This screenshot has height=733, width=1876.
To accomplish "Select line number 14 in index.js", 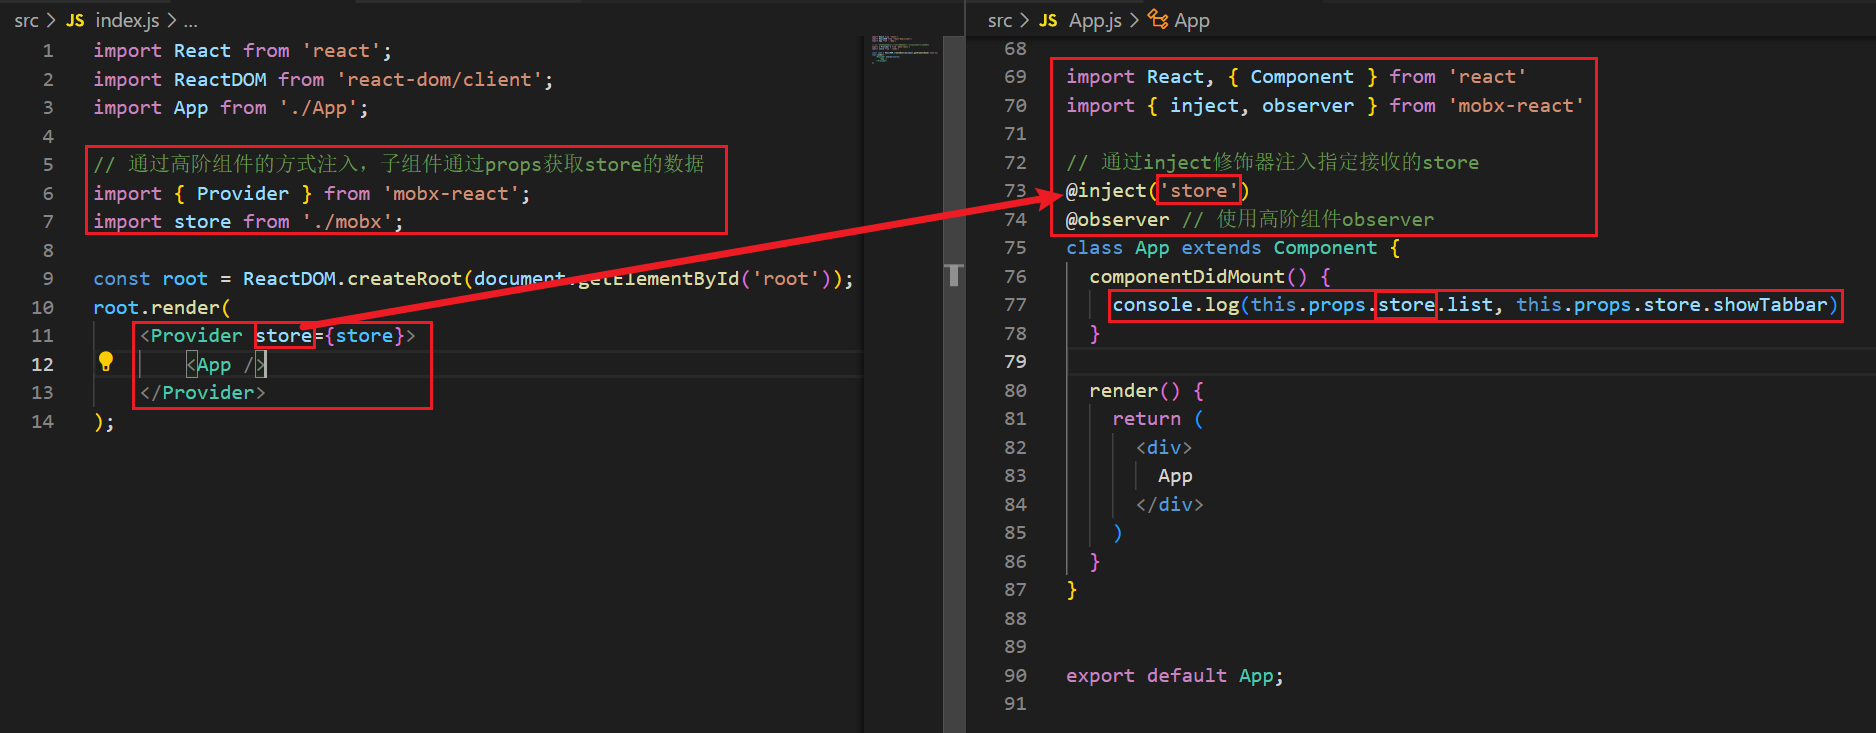I will (x=42, y=421).
